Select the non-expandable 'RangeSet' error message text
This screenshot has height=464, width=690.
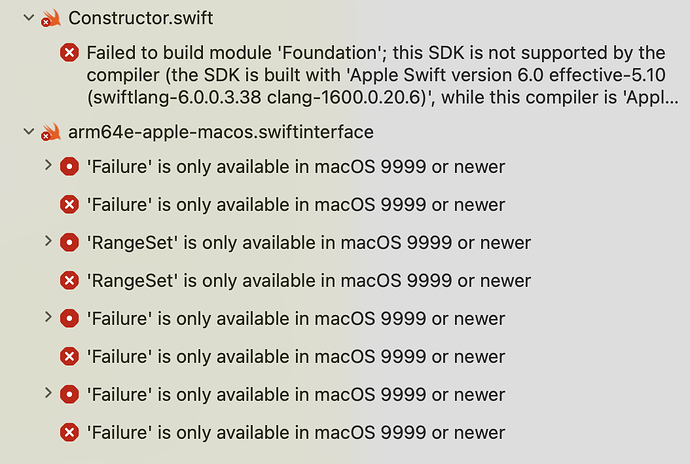pos(309,281)
